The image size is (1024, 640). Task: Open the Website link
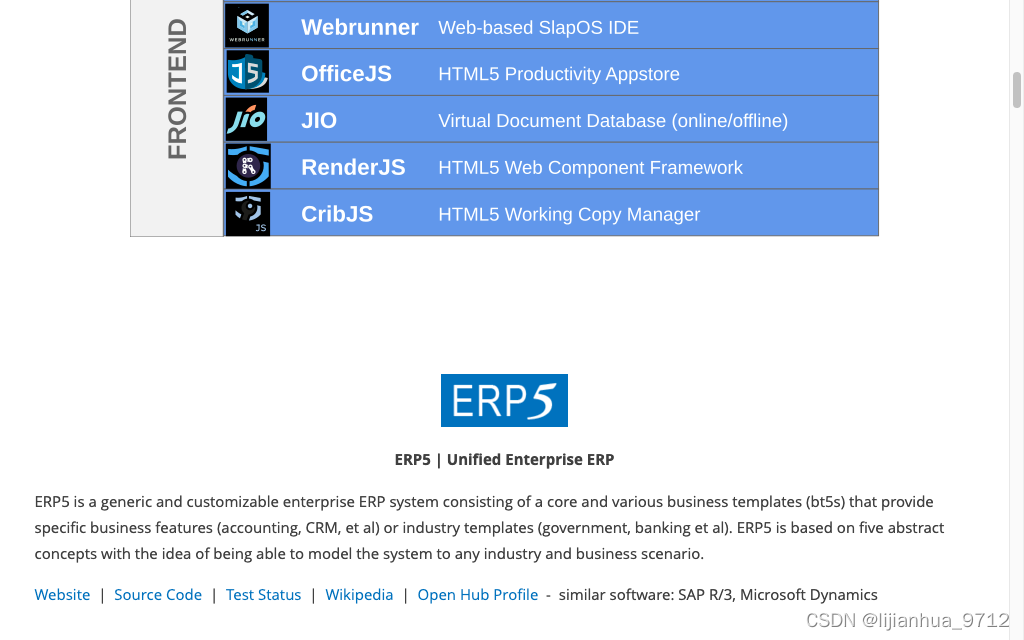(x=62, y=594)
